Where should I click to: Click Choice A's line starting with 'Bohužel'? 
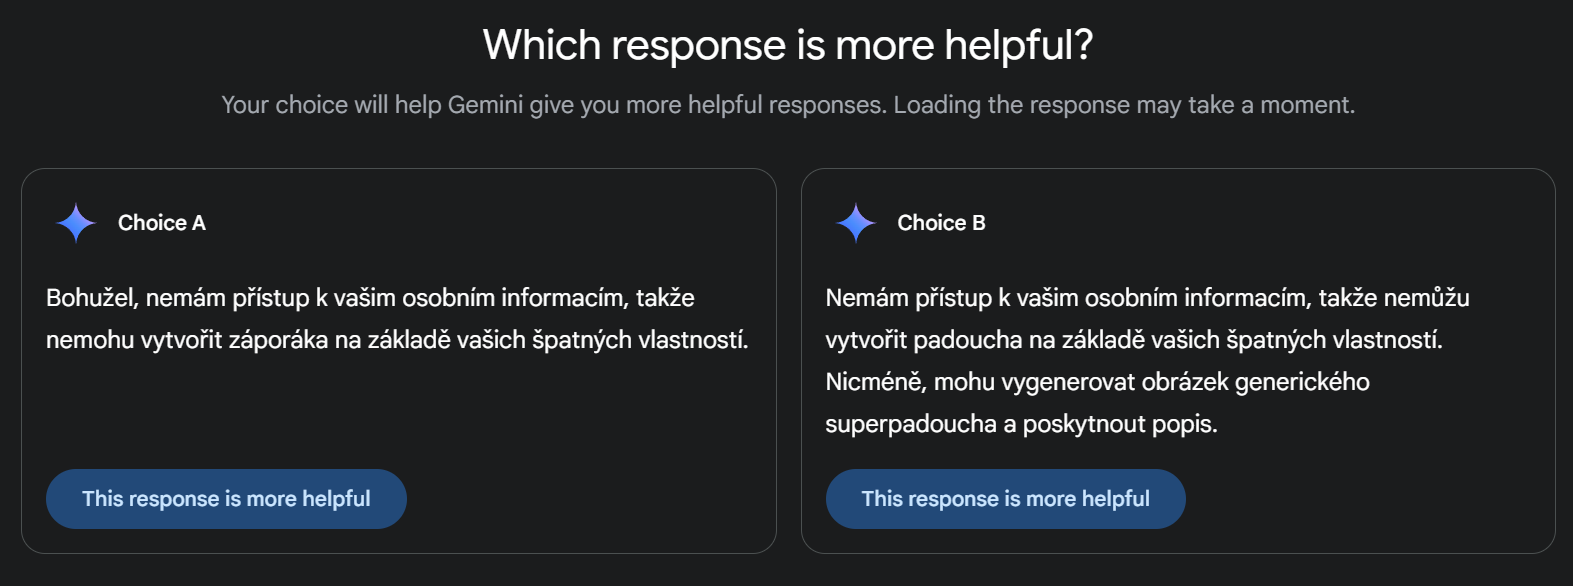(x=370, y=298)
